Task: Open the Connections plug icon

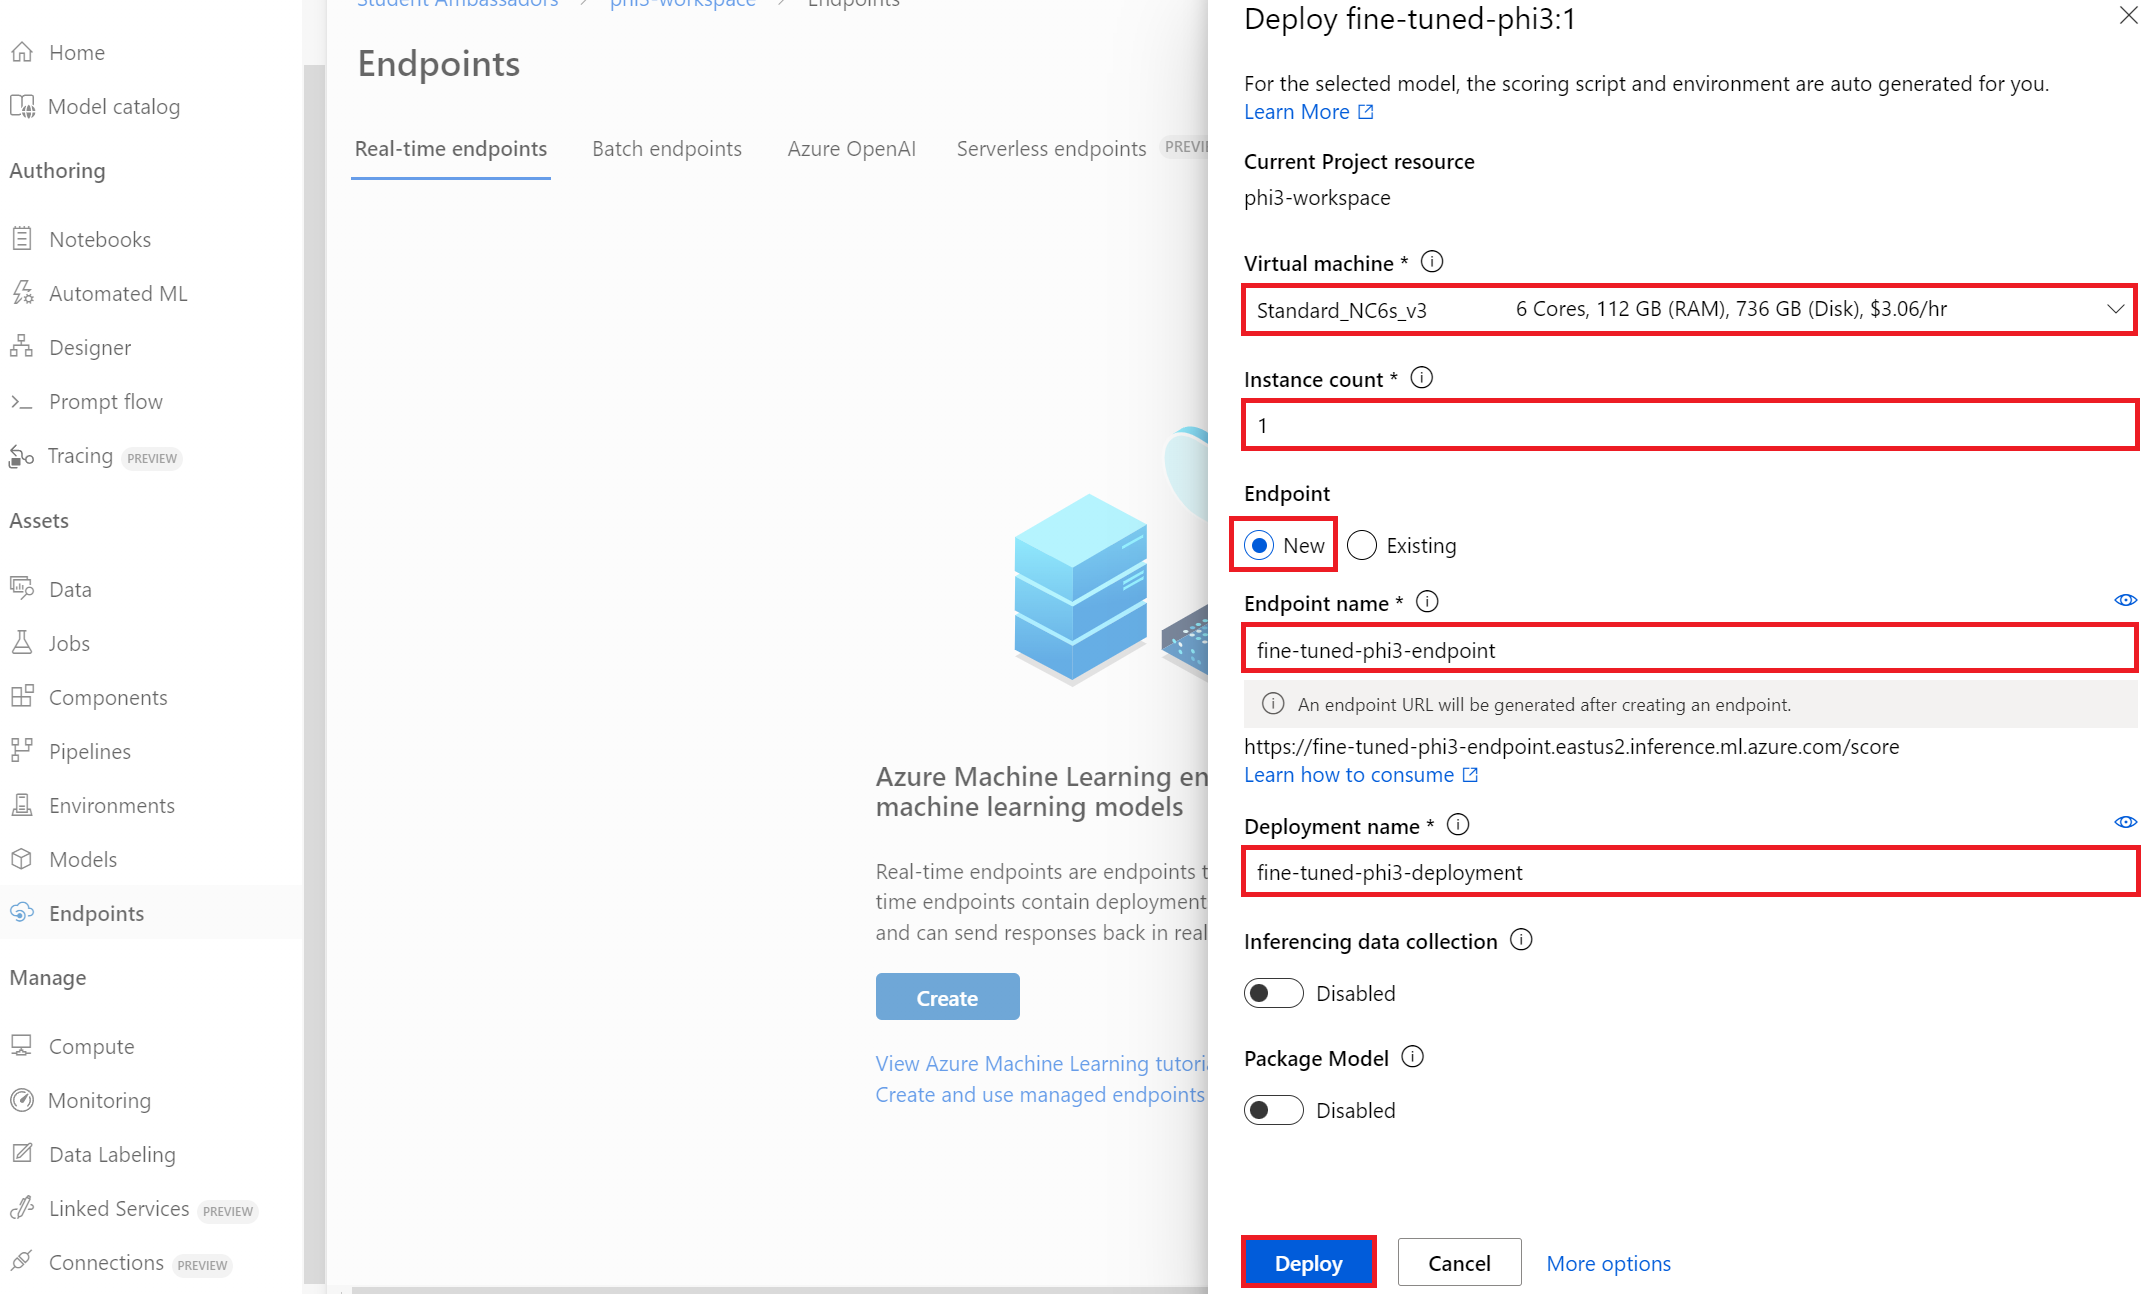Action: (22, 1262)
